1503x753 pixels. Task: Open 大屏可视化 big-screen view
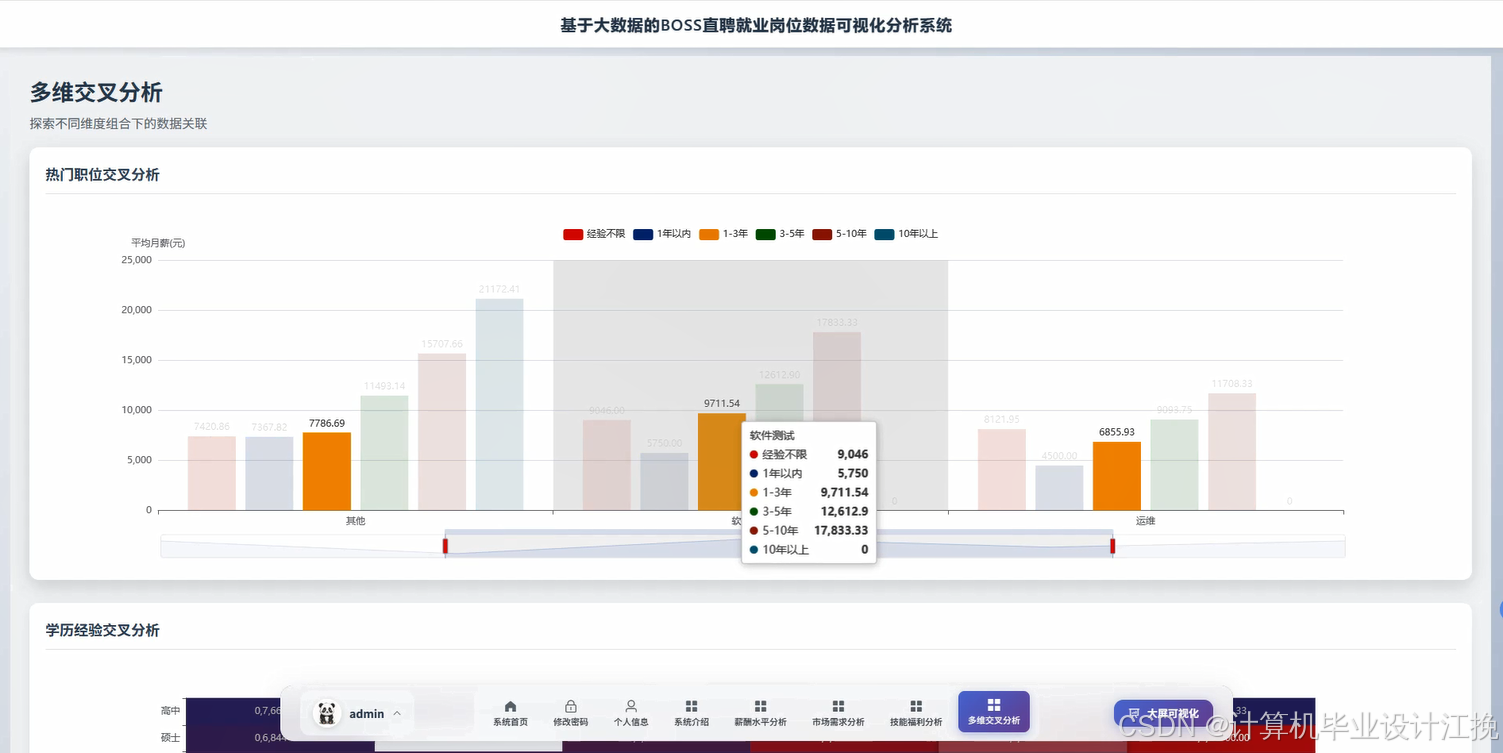1163,714
